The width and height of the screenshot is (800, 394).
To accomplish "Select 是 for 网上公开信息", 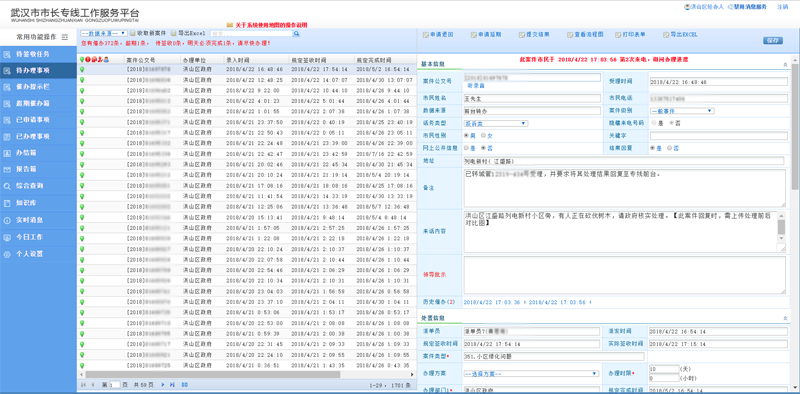I will (x=466, y=147).
